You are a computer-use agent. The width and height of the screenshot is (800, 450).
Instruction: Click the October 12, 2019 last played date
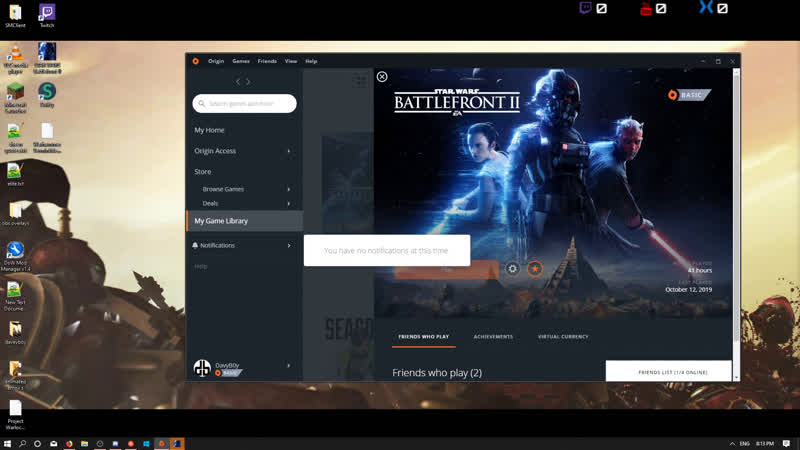coord(688,290)
